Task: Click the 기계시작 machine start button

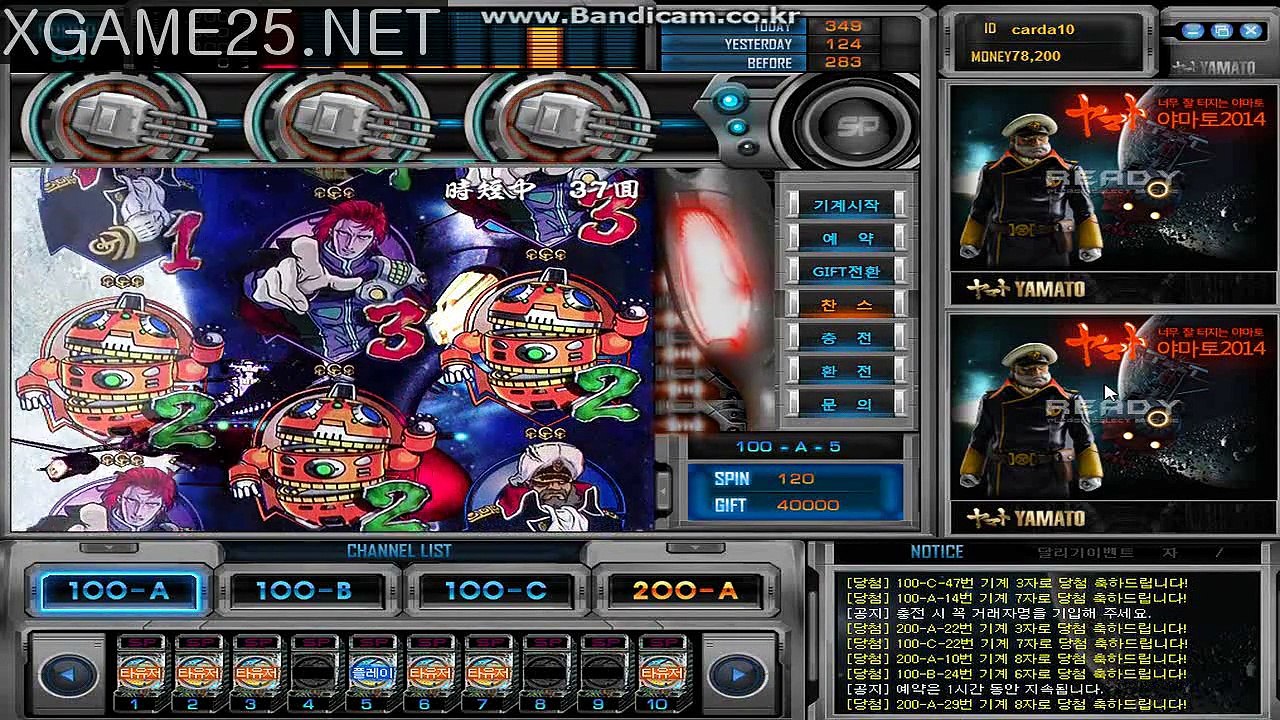Action: (846, 205)
